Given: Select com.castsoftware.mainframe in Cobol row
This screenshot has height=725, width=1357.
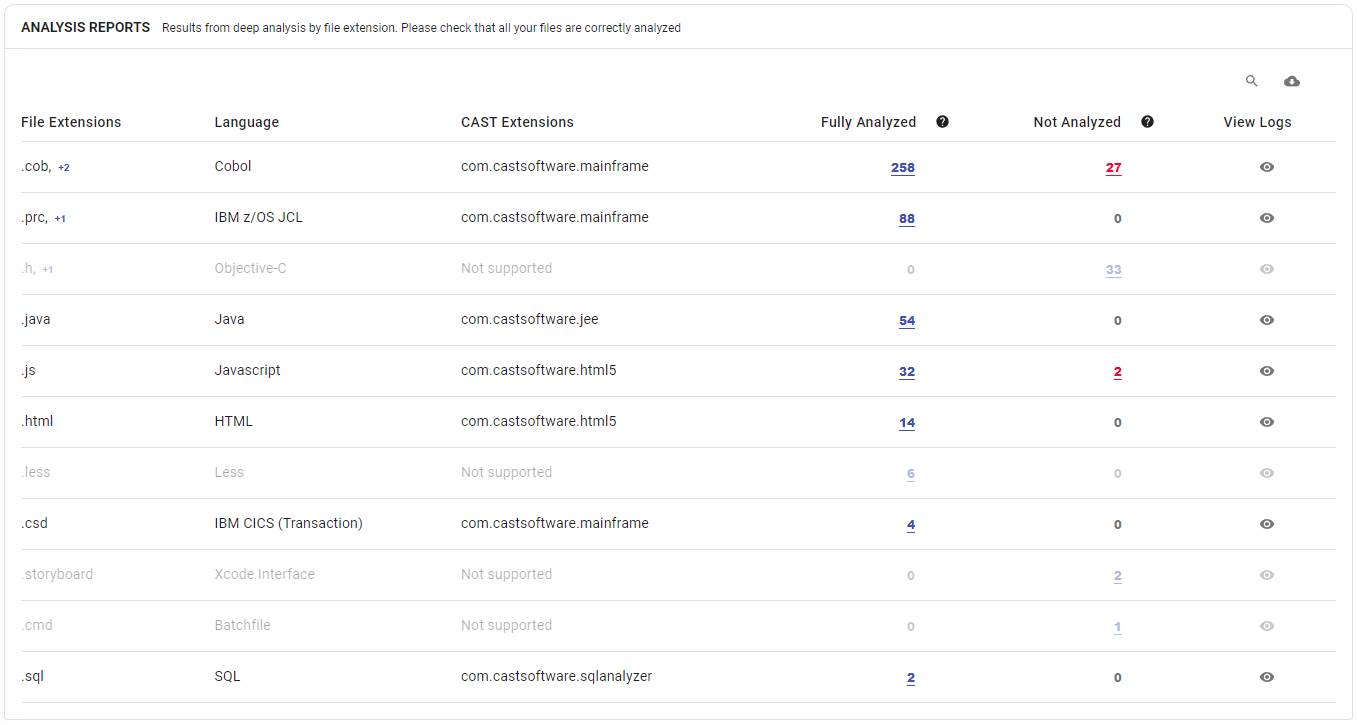Looking at the screenshot, I should click(555, 166).
